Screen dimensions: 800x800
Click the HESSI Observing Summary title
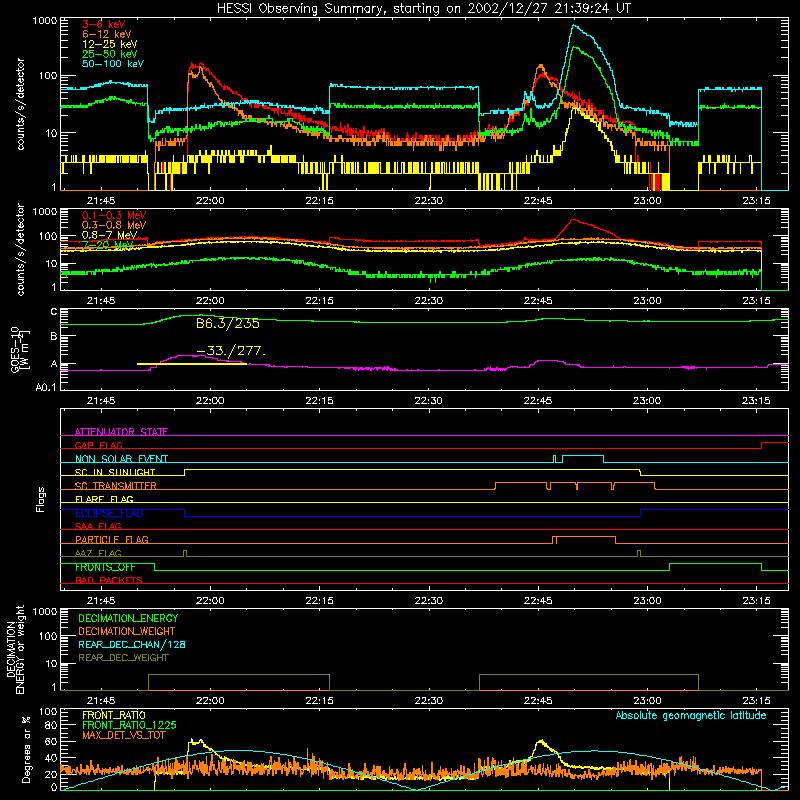[x=423, y=8]
